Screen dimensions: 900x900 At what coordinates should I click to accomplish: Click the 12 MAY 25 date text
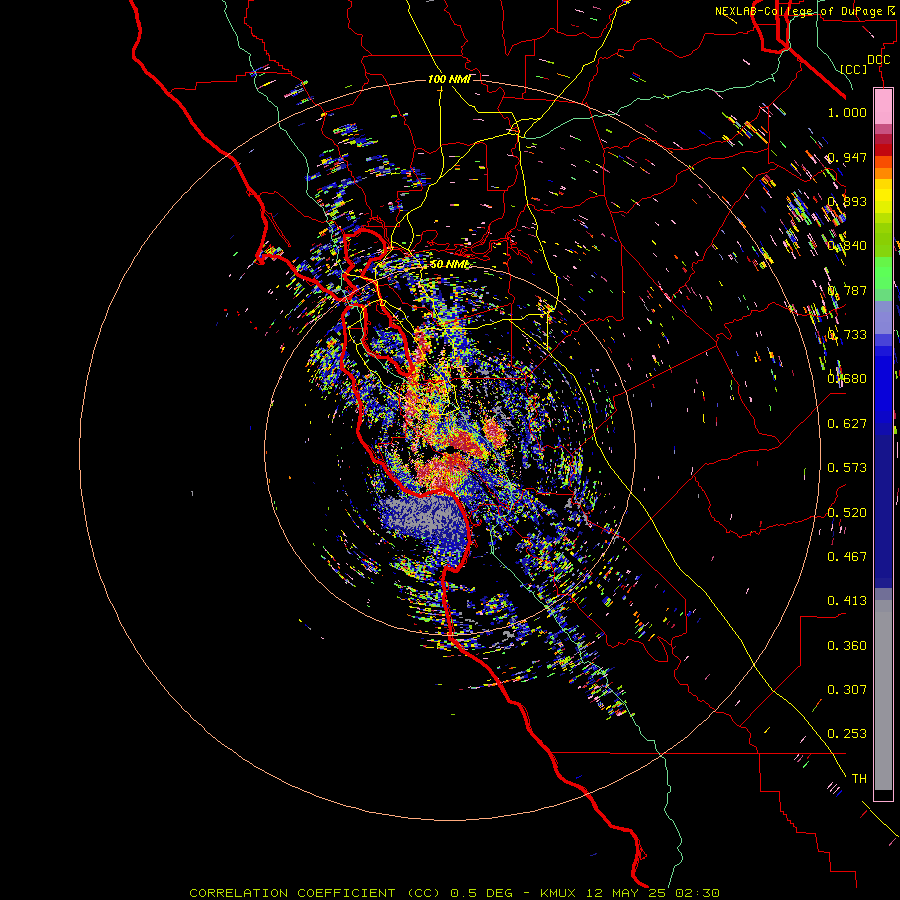(627, 893)
